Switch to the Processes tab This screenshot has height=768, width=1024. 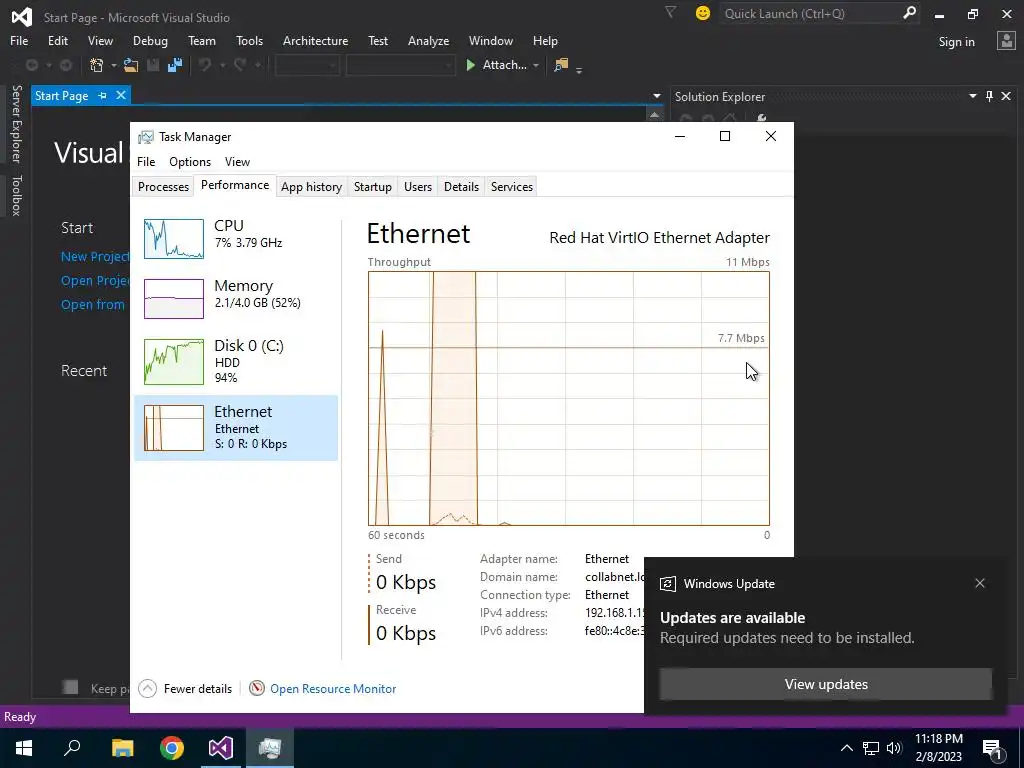point(163,187)
